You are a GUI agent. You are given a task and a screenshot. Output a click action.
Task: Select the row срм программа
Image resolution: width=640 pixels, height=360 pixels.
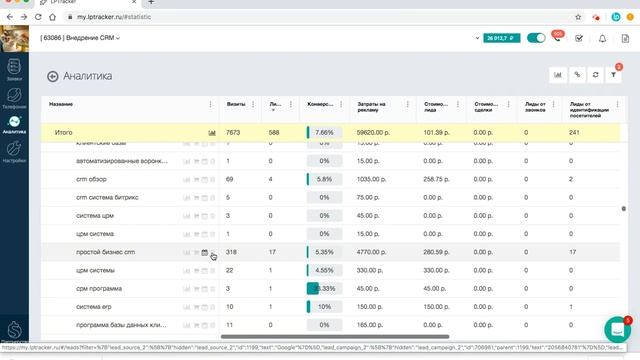pos(331,289)
